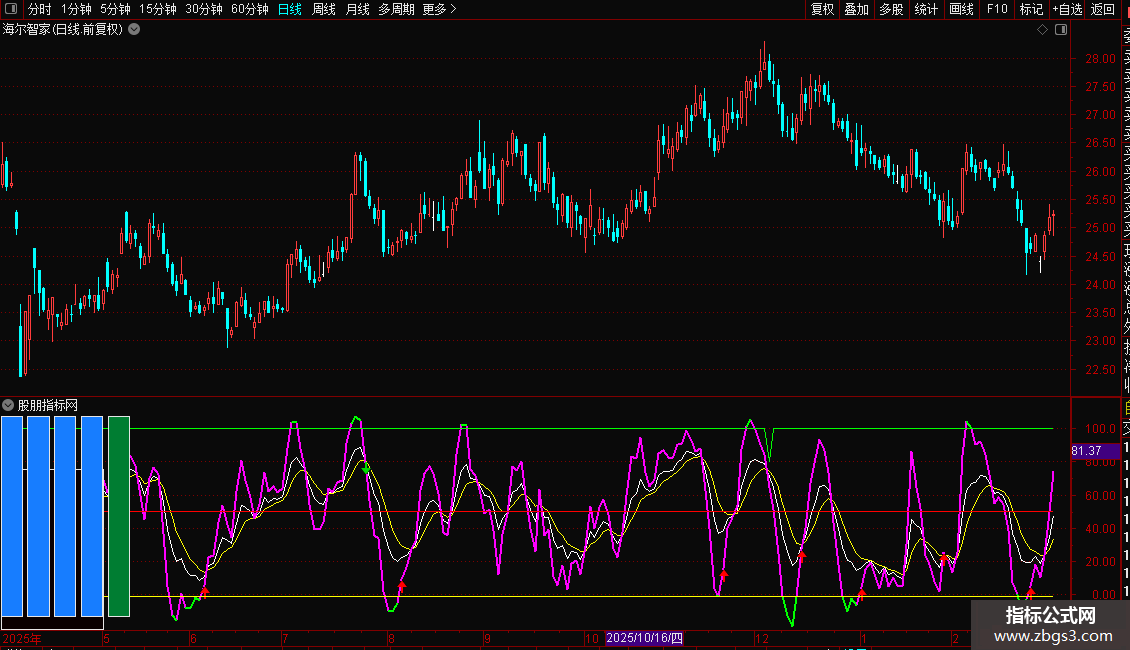Open the 股朋指标网 indicator dropdown
1130x650 pixels.
(x=8, y=405)
